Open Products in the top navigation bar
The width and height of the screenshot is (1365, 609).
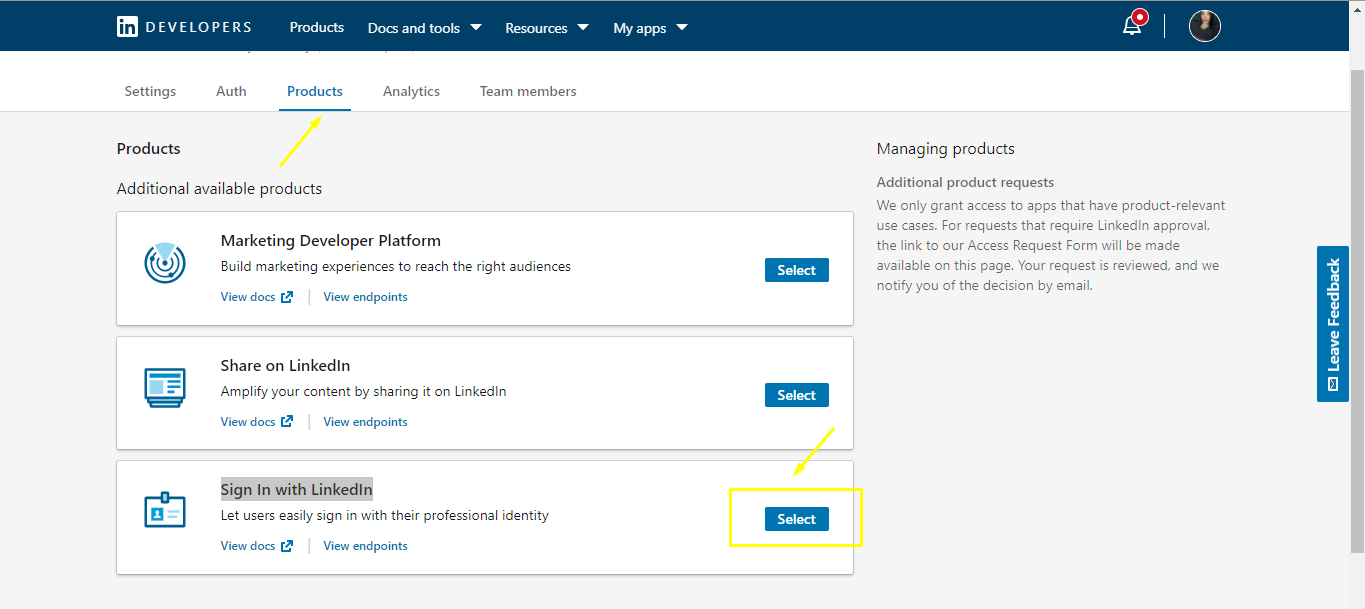pyautogui.click(x=317, y=27)
